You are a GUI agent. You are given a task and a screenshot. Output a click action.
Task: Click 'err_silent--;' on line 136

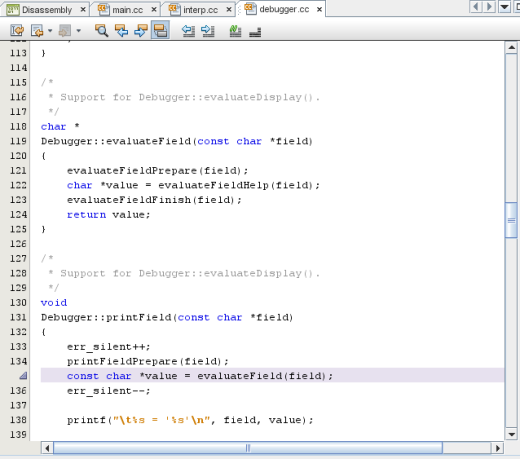109,391
